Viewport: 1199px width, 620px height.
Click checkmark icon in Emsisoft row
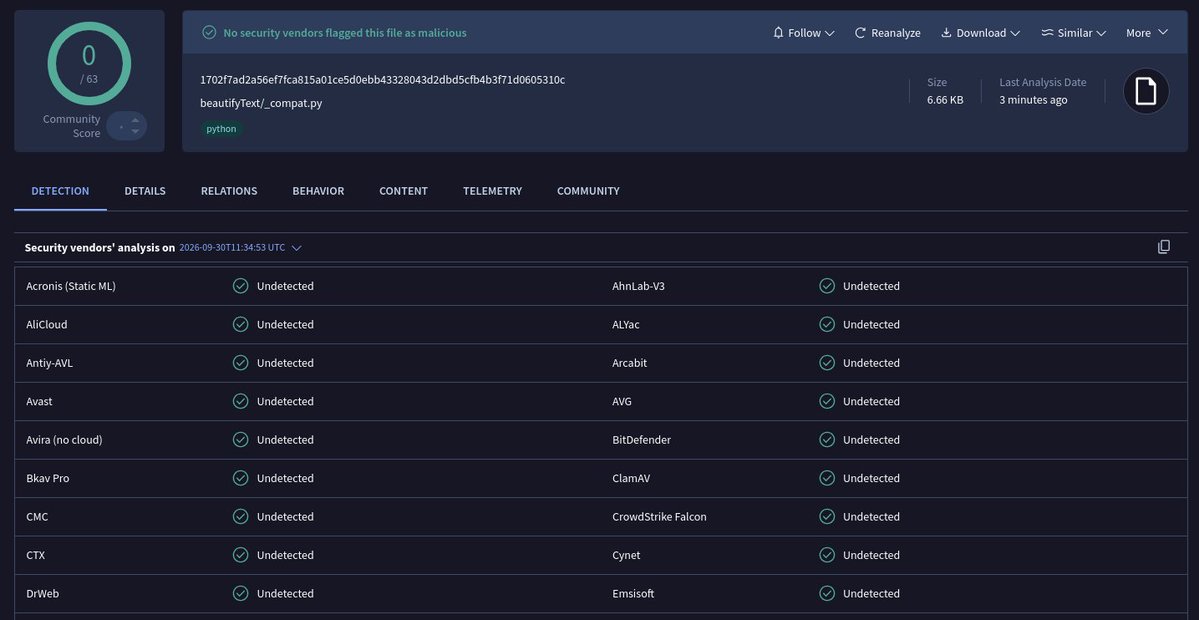(827, 593)
